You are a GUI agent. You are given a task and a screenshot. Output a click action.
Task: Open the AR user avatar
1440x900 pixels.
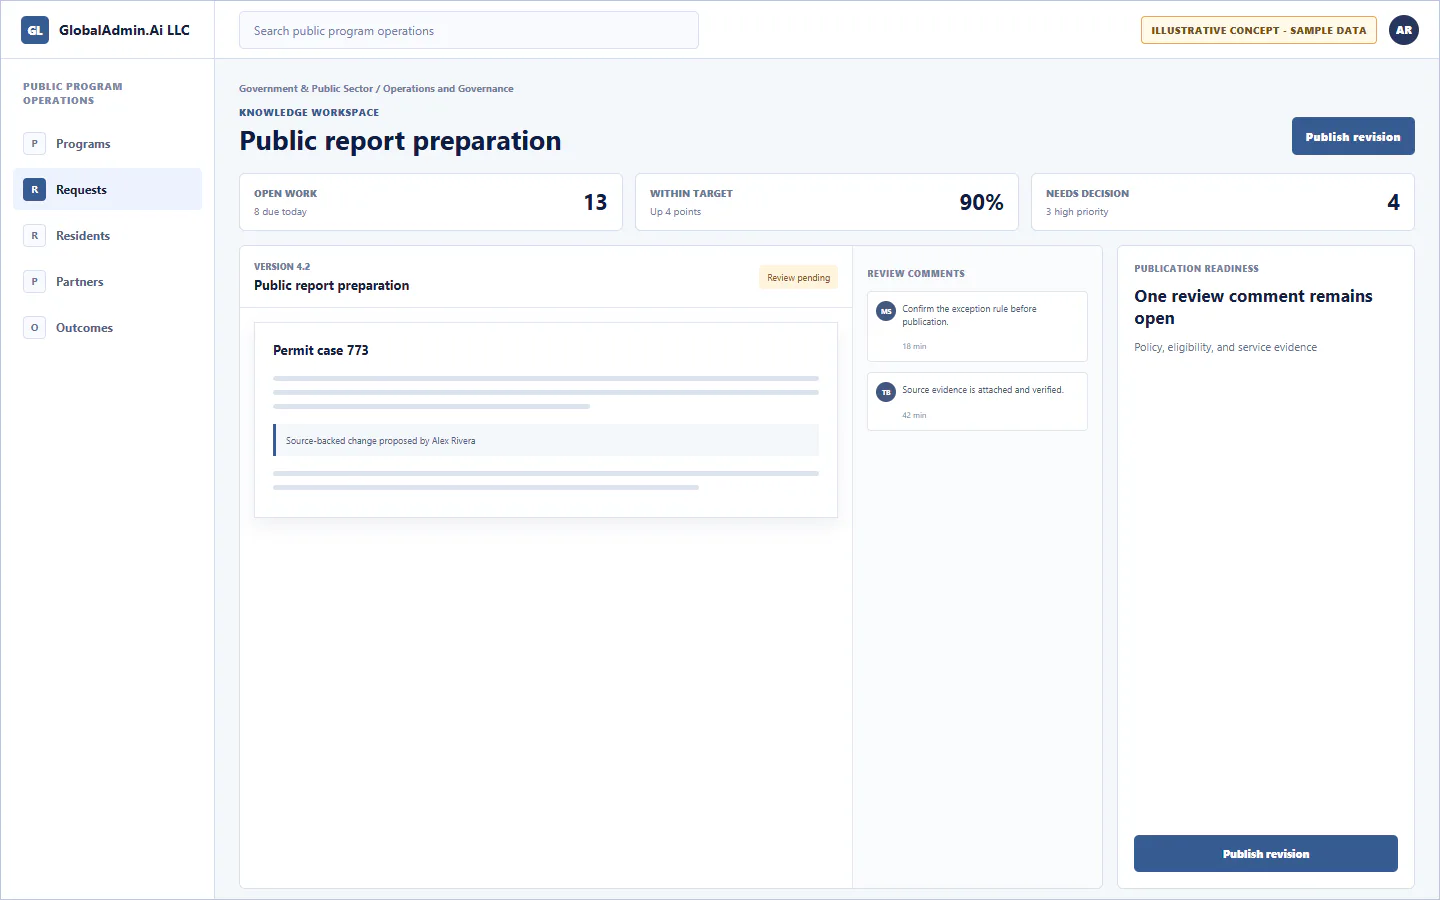[x=1404, y=30]
